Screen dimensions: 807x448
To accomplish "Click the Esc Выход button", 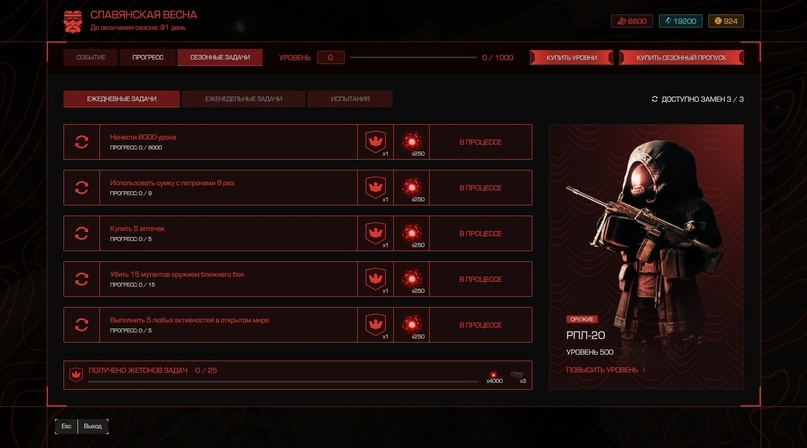I will pos(82,426).
